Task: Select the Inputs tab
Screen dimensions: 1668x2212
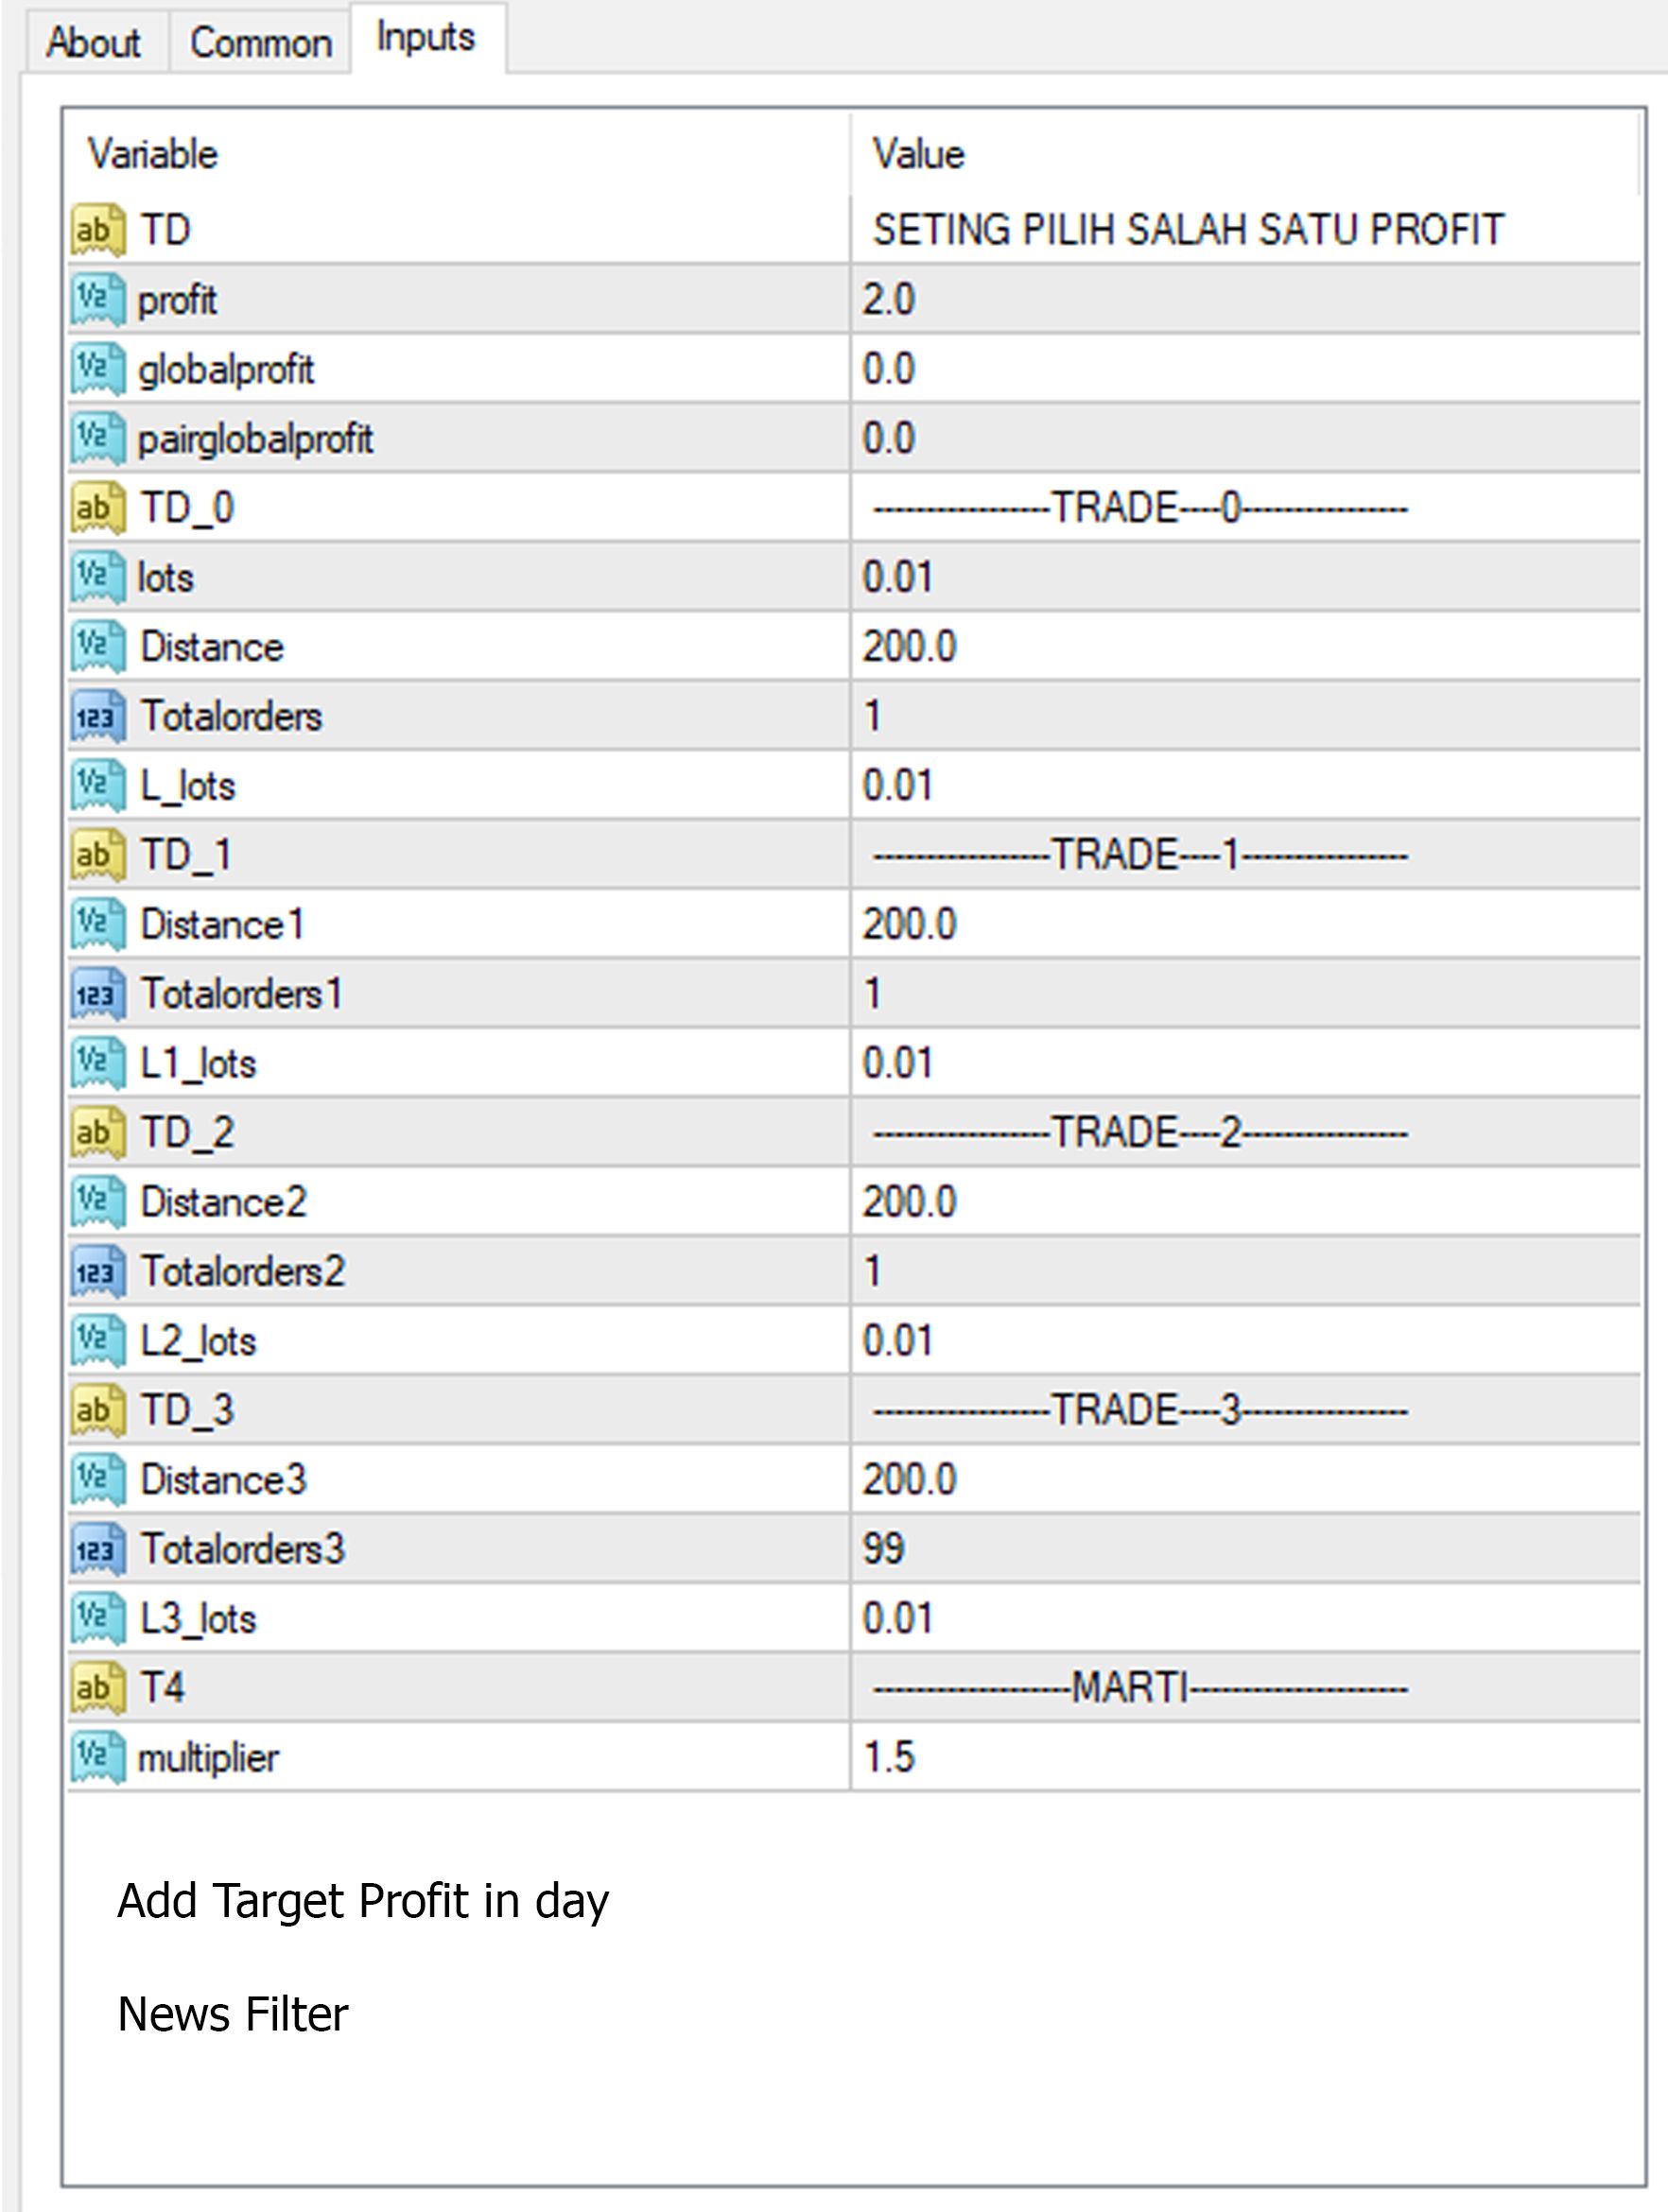Action: 427,38
